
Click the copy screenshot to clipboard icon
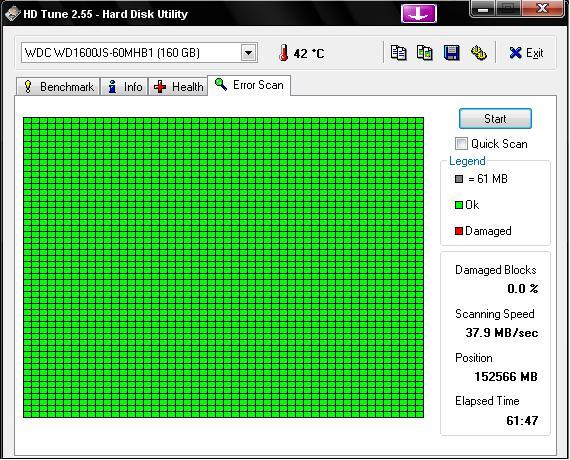coord(424,53)
